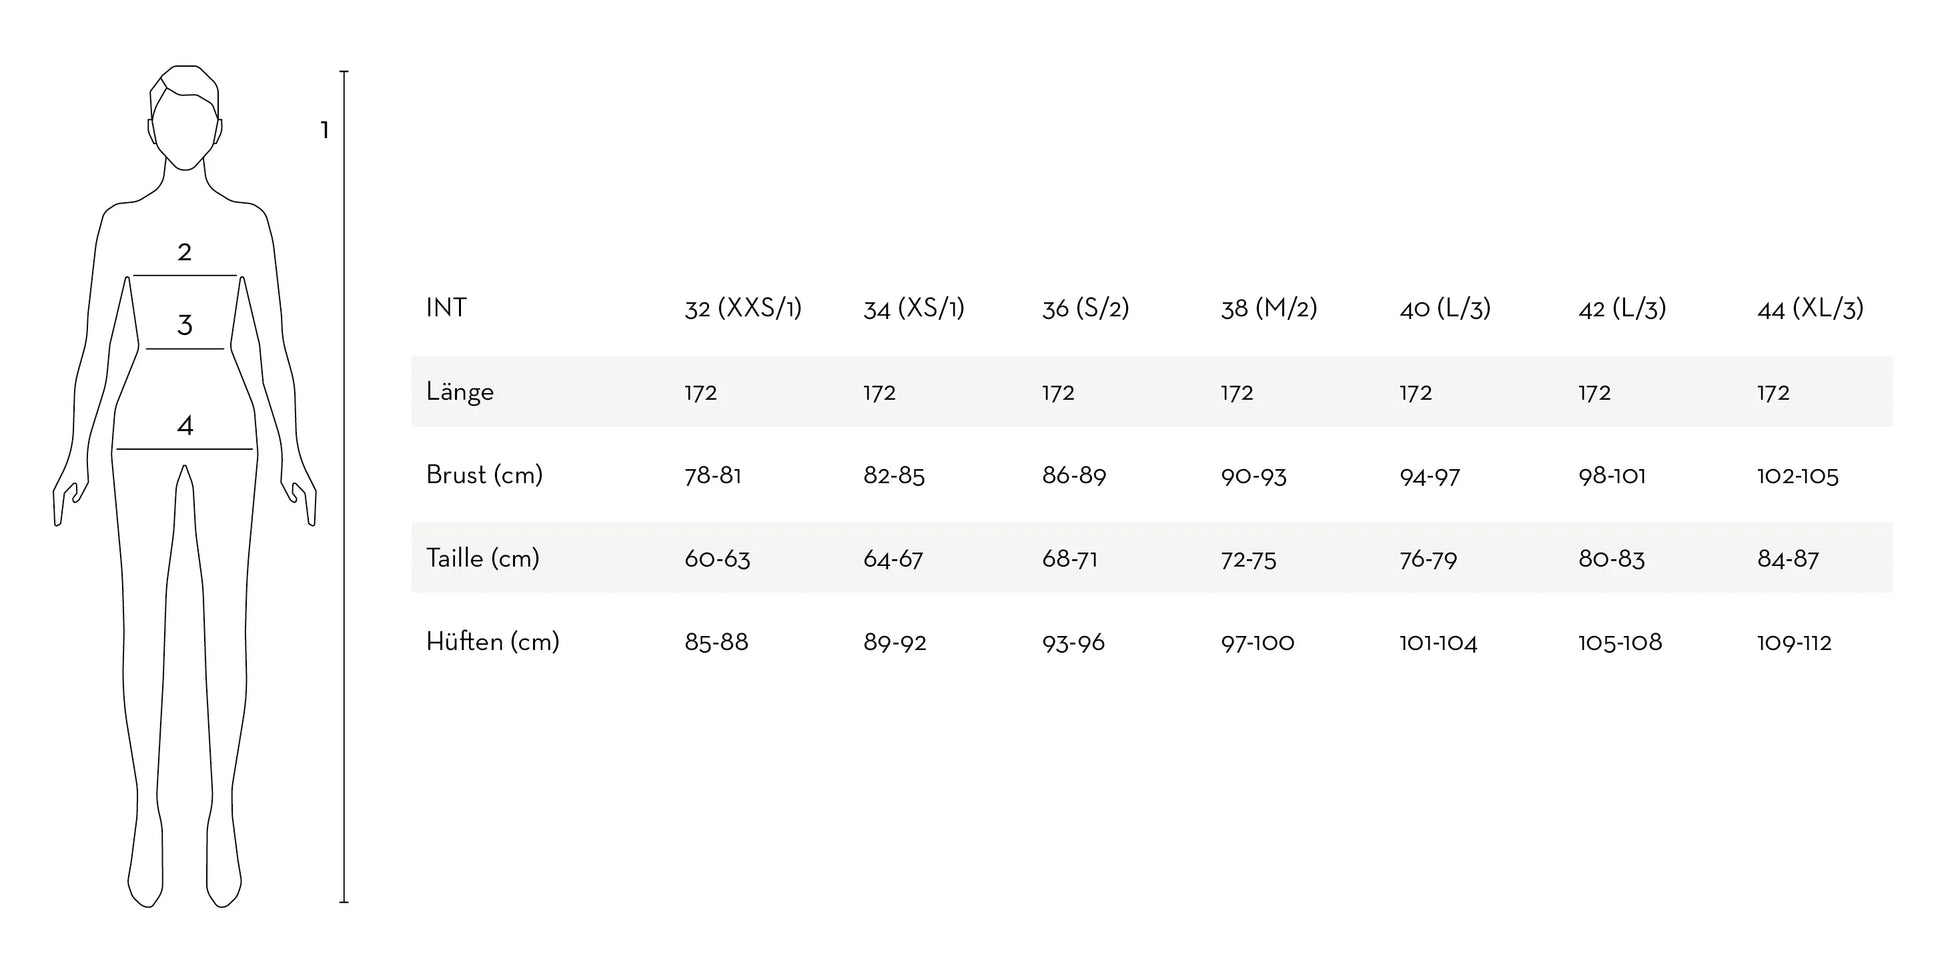
Task: Click the Brust (cm) row label
Action: (484, 475)
